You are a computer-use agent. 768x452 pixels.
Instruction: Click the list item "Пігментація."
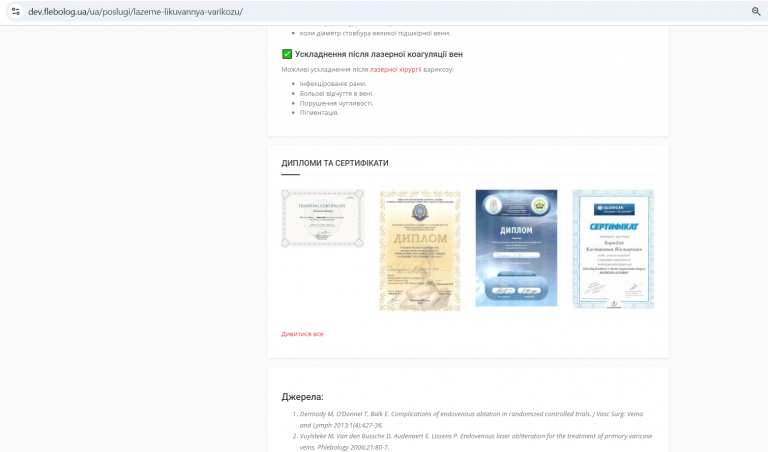tap(319, 113)
